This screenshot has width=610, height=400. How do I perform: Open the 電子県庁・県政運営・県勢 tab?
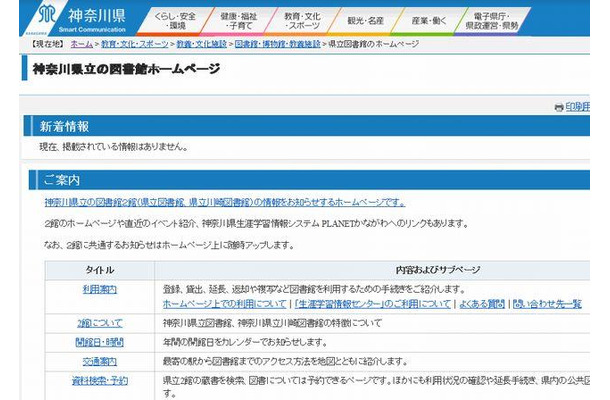(x=492, y=21)
